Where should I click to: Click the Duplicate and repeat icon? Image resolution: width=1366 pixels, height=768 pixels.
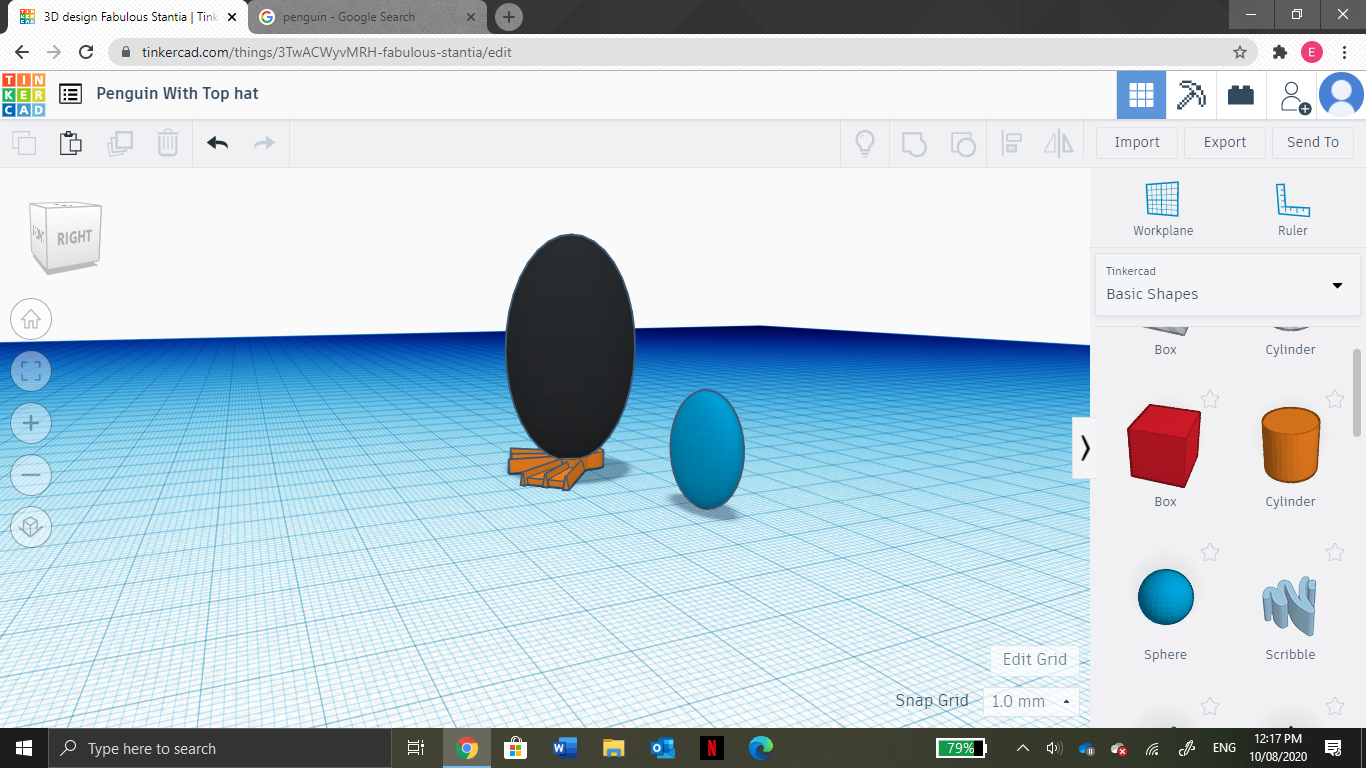pyautogui.click(x=120, y=143)
